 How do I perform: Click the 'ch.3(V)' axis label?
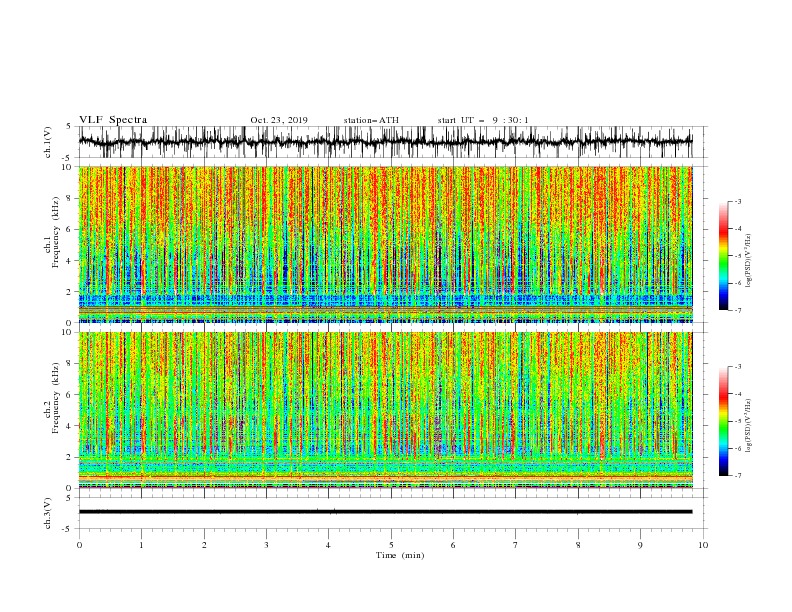coord(48,513)
